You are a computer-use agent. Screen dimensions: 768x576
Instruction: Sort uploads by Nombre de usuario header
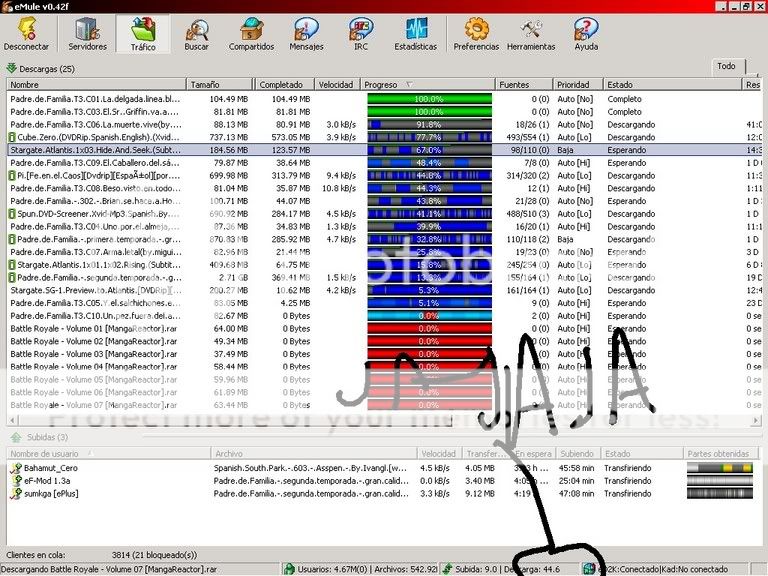[108, 454]
